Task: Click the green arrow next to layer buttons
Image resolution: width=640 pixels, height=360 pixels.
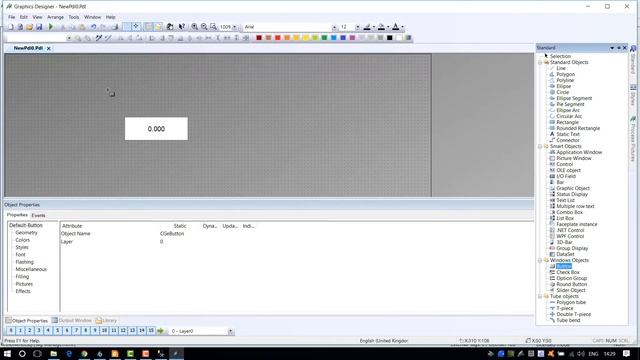Action: click(160, 331)
